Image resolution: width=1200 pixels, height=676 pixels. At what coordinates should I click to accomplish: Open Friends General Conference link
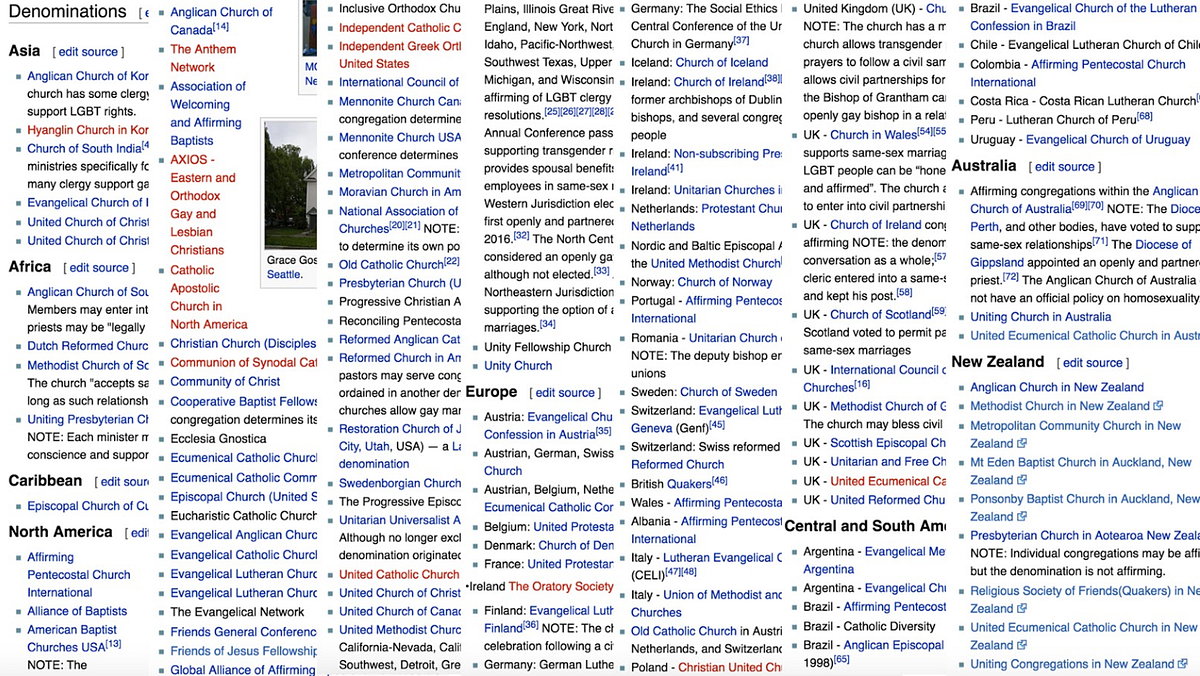tap(244, 632)
